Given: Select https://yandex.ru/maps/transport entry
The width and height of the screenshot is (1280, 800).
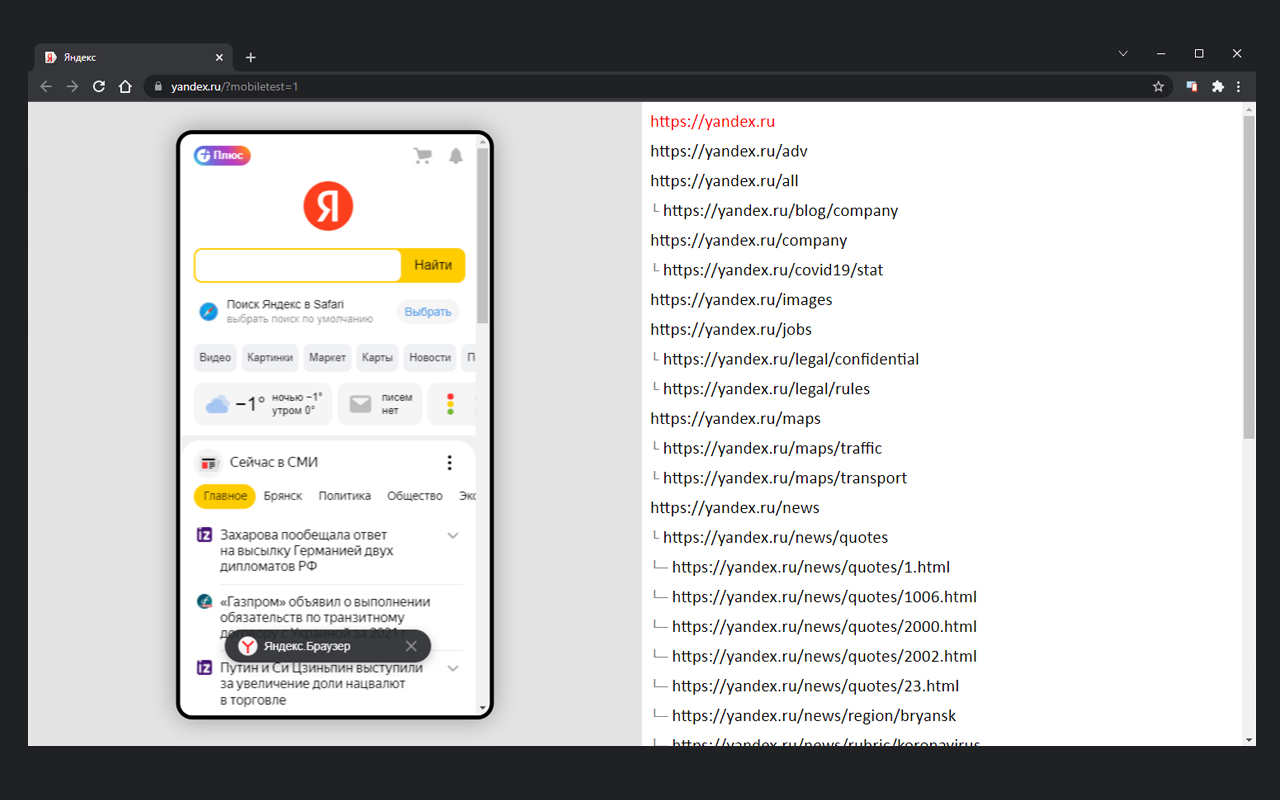Looking at the screenshot, I should [x=785, y=478].
